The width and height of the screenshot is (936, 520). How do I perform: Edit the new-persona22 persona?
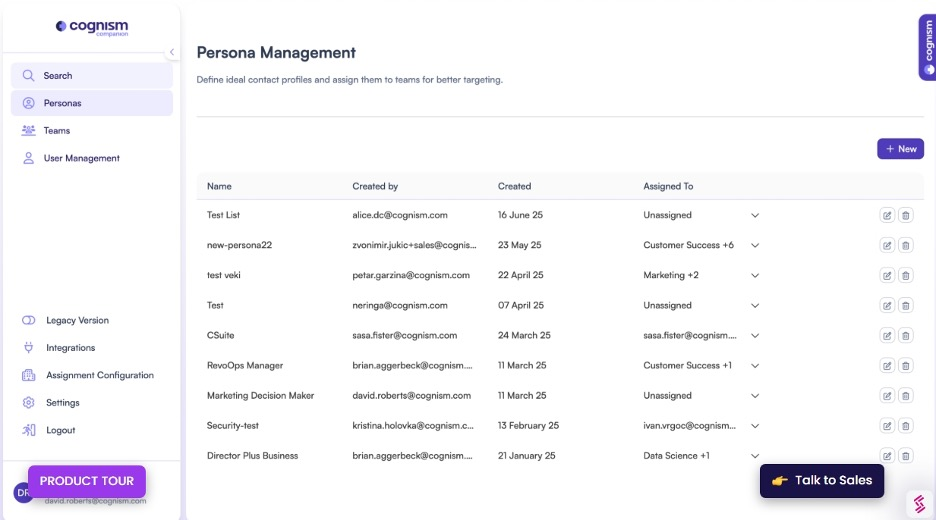coord(887,245)
